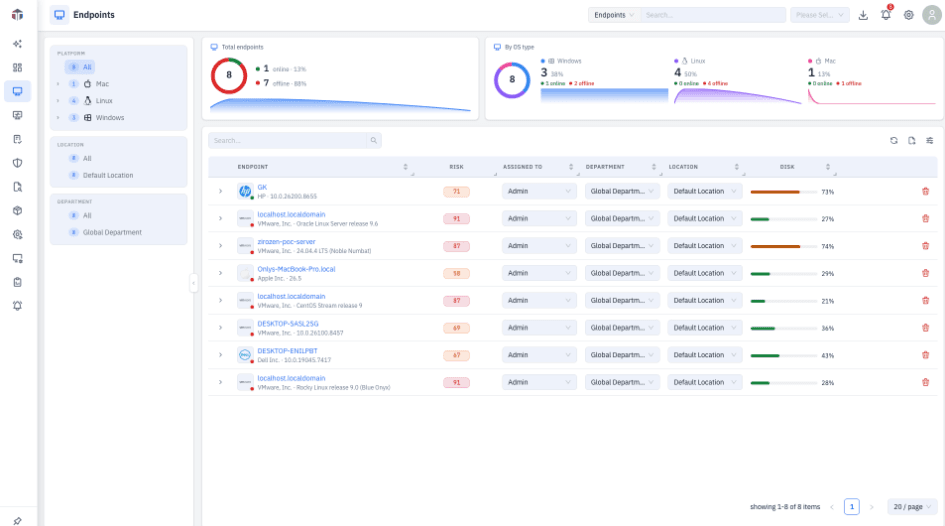Image resolution: width=945 pixels, height=526 pixels.
Task: Open the settings gear in top bar
Action: 908,15
